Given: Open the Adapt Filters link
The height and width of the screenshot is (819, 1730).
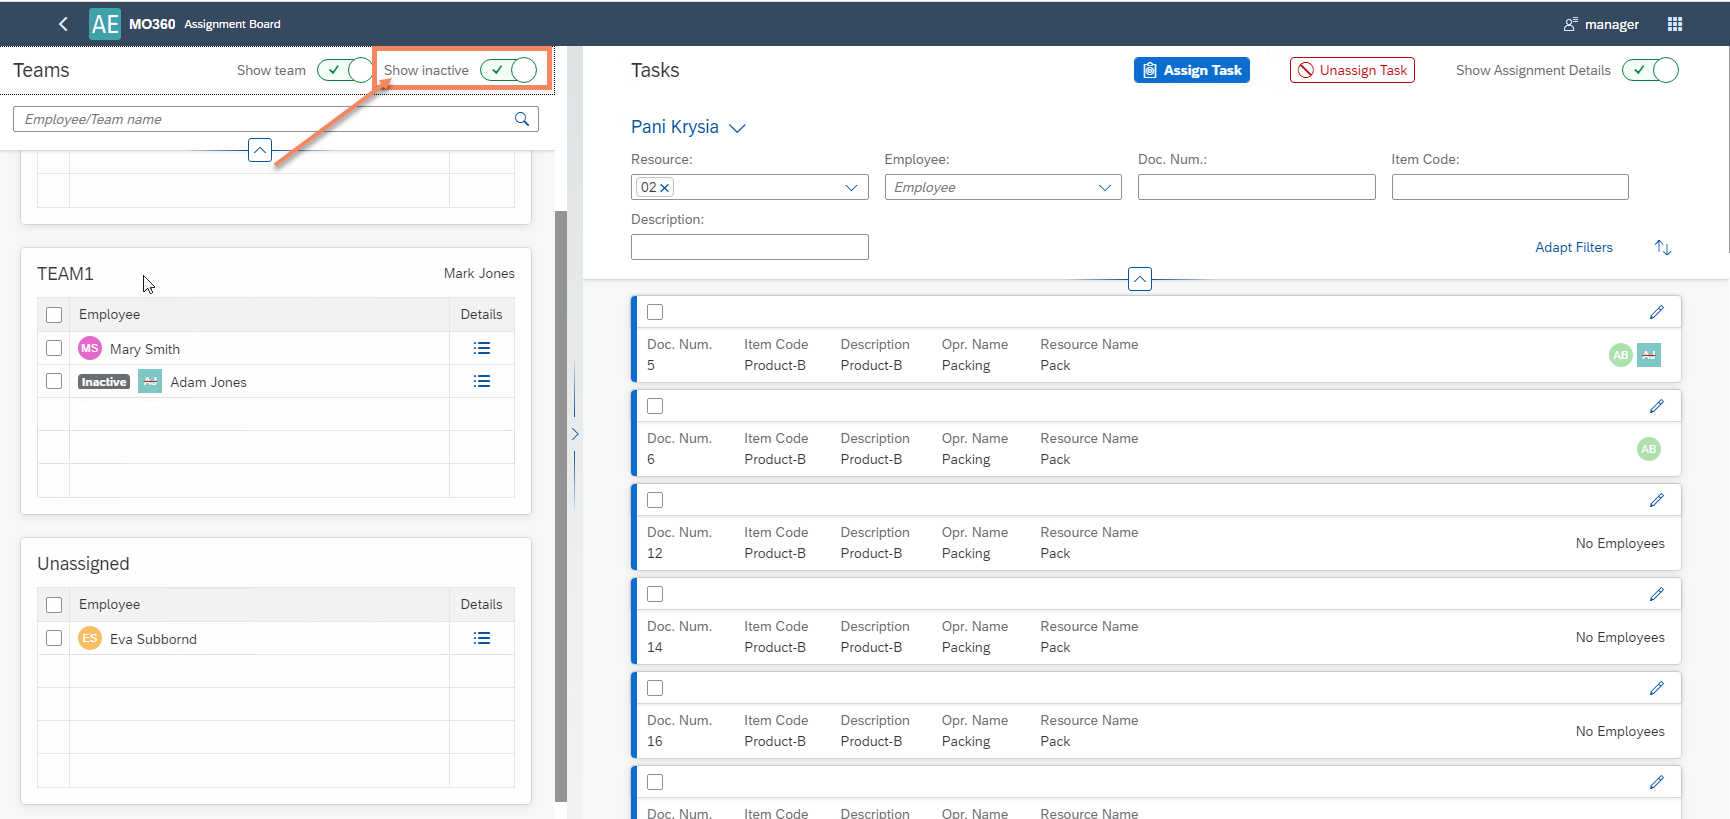Looking at the screenshot, I should [x=1573, y=247].
